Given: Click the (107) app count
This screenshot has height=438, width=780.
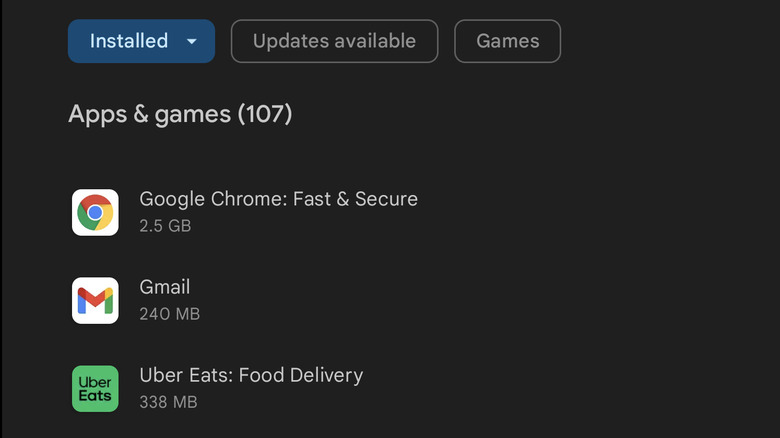Looking at the screenshot, I should click(x=265, y=114).
